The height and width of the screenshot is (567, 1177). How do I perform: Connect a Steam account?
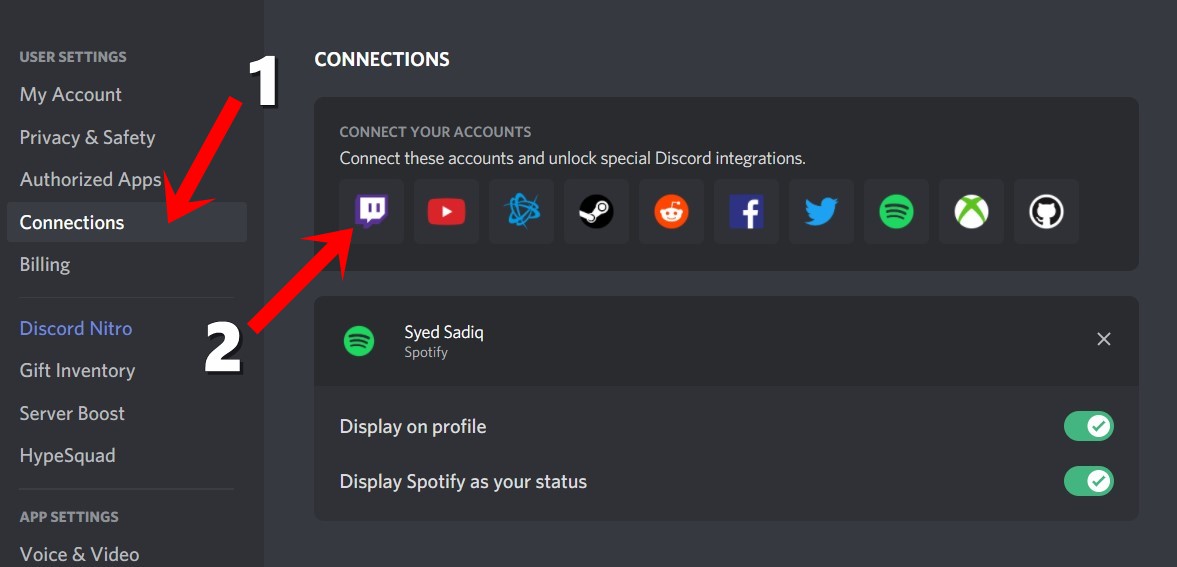coord(596,211)
